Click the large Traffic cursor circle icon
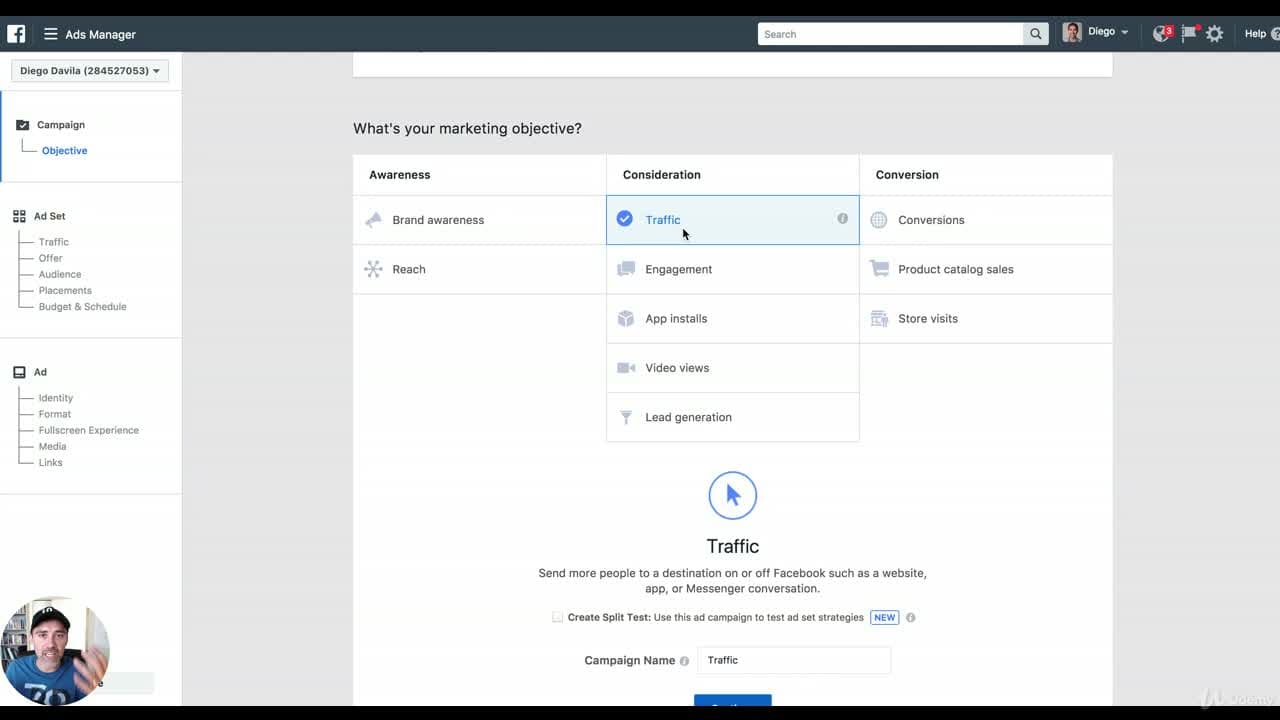Viewport: 1280px width, 720px height. (733, 495)
